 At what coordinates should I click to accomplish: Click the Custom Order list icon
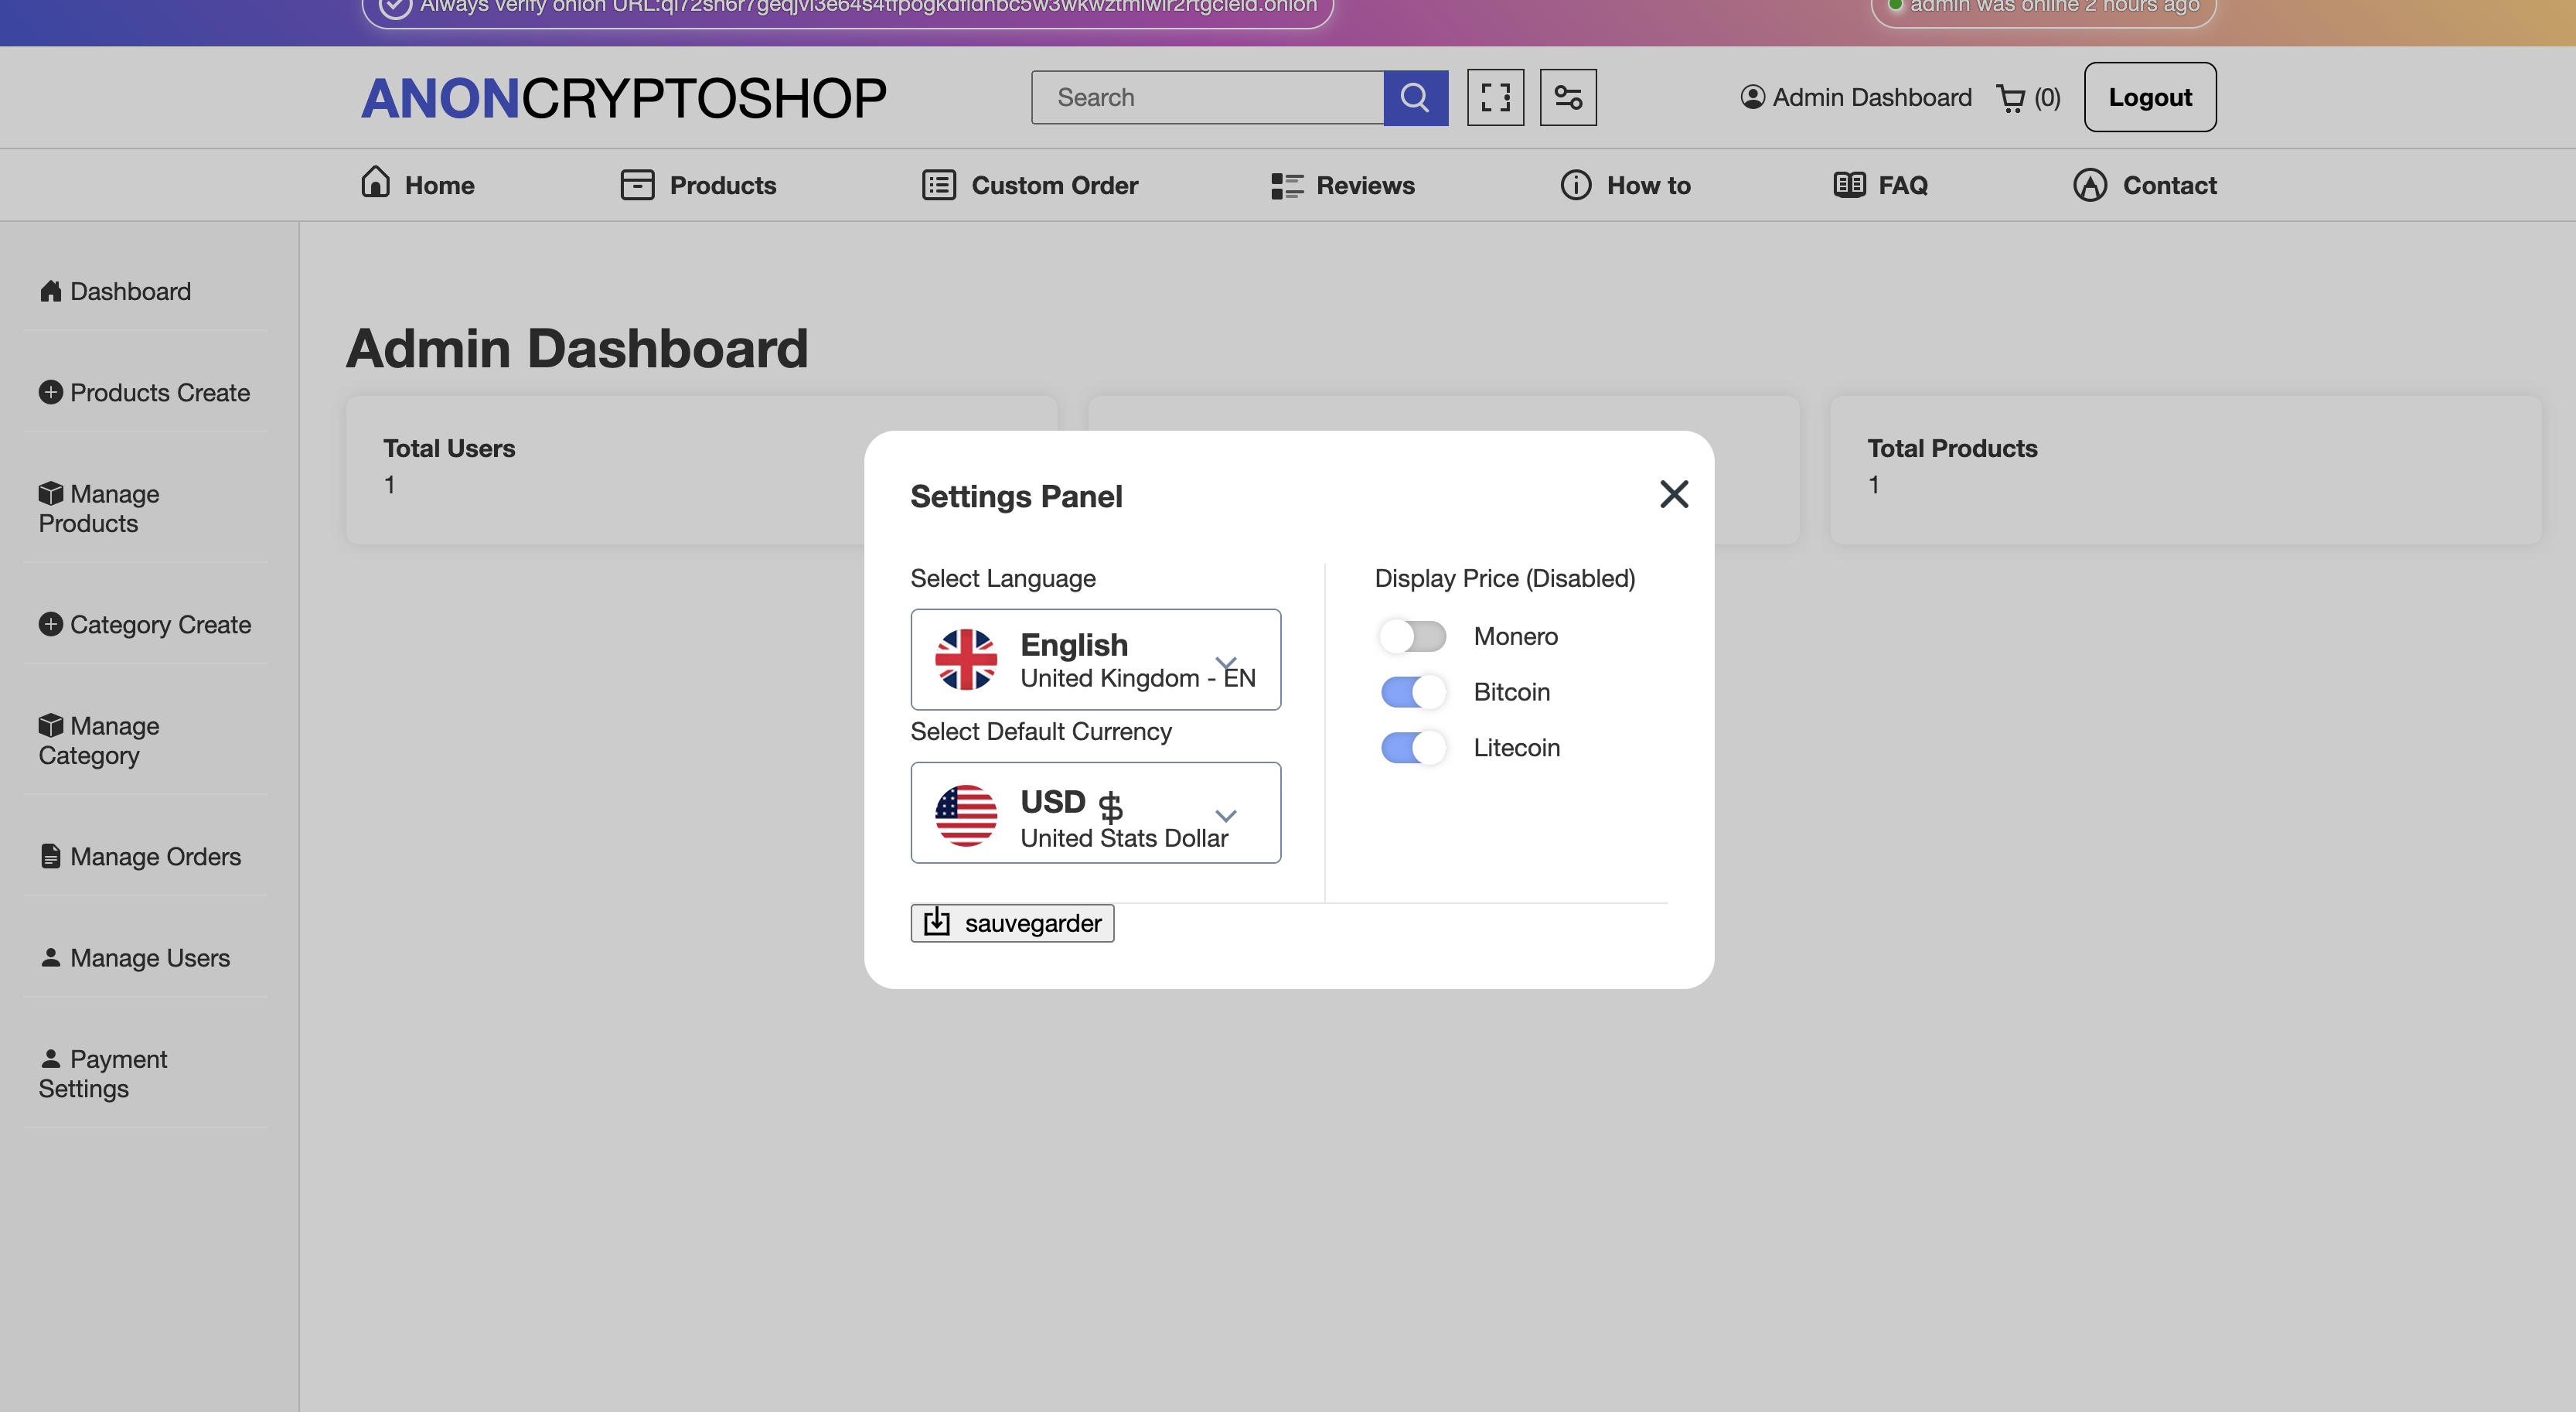coord(939,185)
